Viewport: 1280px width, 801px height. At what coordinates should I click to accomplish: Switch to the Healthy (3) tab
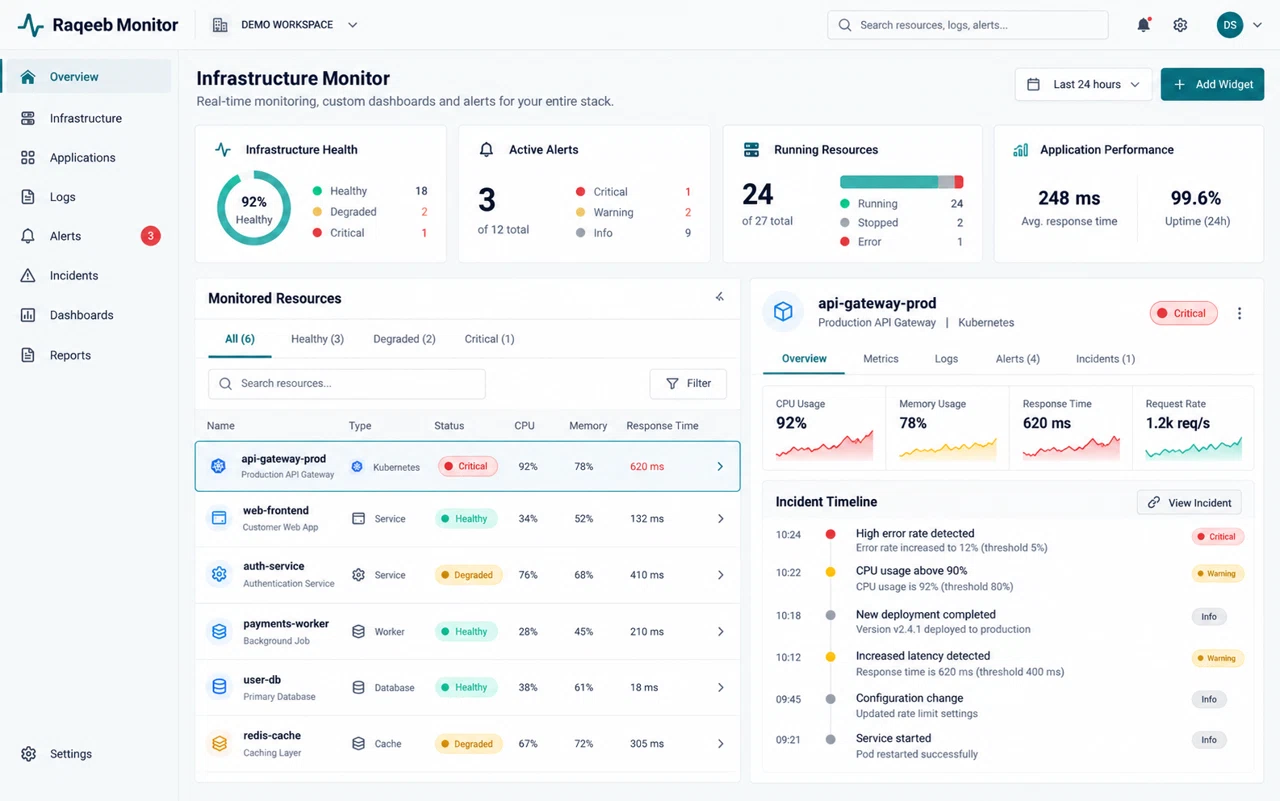coord(317,339)
